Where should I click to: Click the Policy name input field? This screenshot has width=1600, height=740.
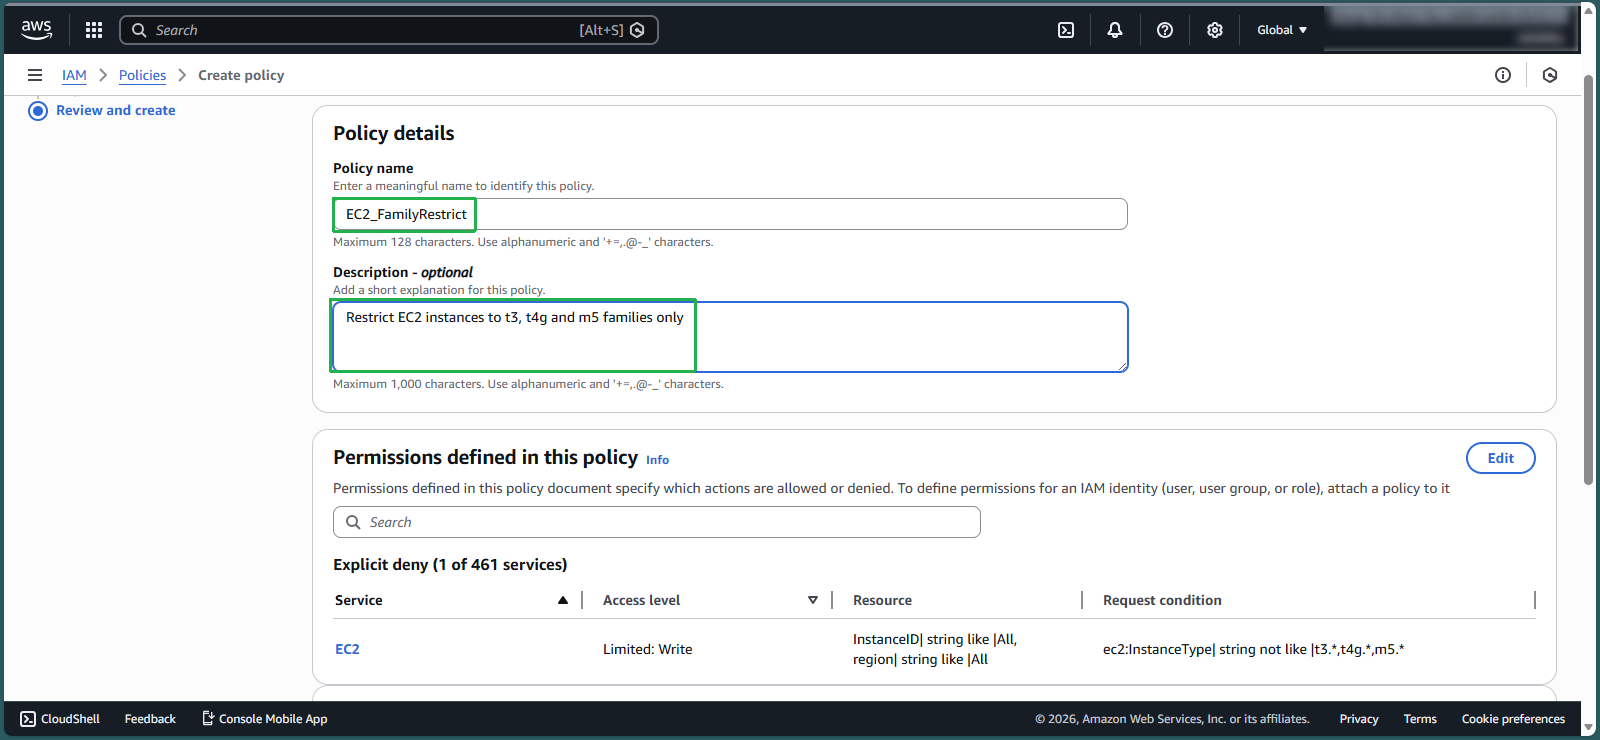tap(730, 214)
